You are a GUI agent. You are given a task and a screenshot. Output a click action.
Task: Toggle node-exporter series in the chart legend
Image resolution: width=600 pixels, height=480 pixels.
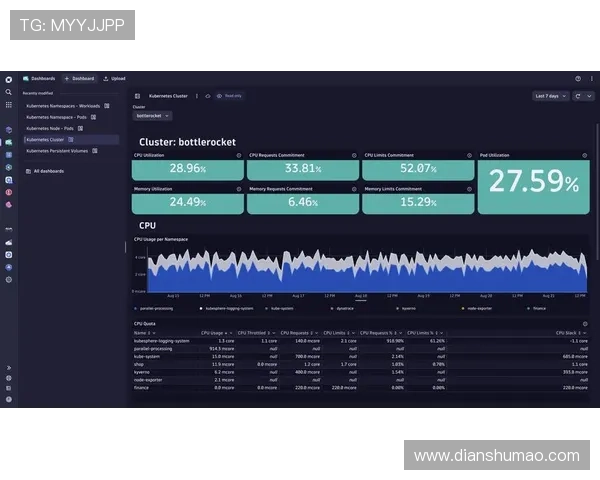(x=477, y=309)
